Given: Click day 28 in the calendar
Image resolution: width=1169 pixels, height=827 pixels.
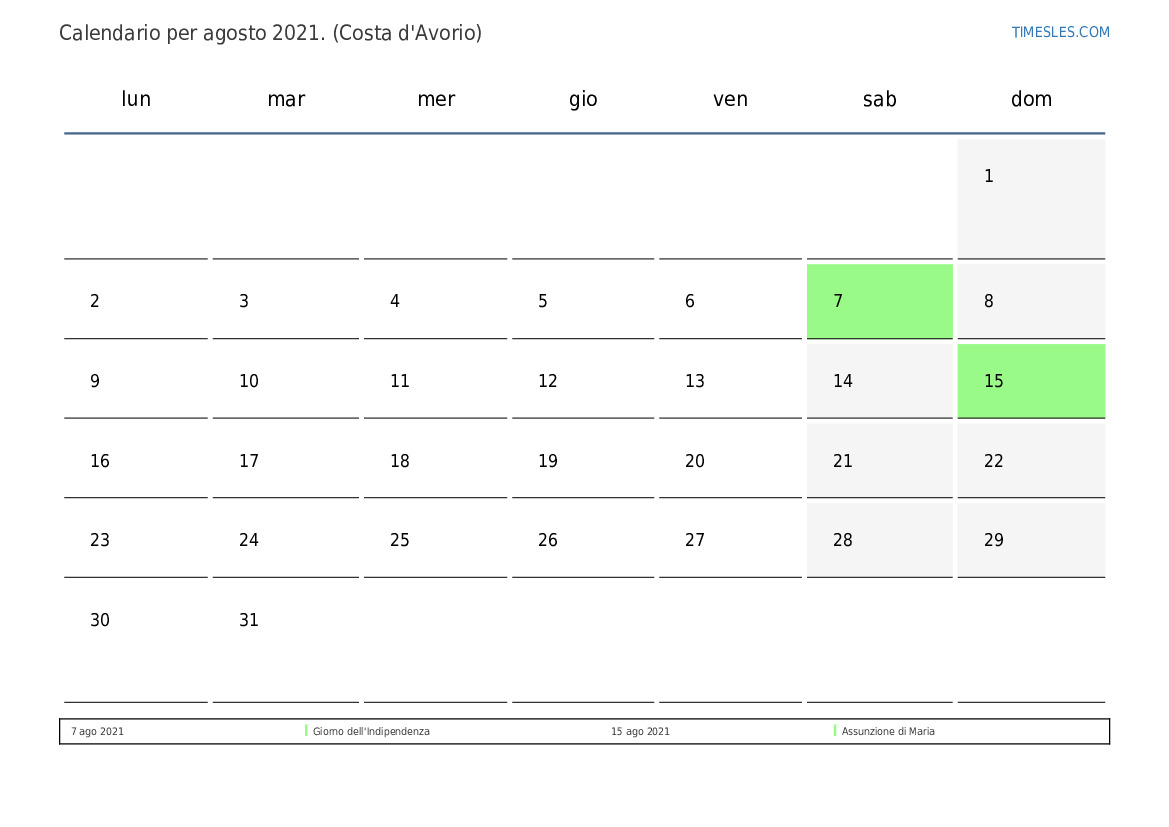Looking at the screenshot, I should pos(880,541).
